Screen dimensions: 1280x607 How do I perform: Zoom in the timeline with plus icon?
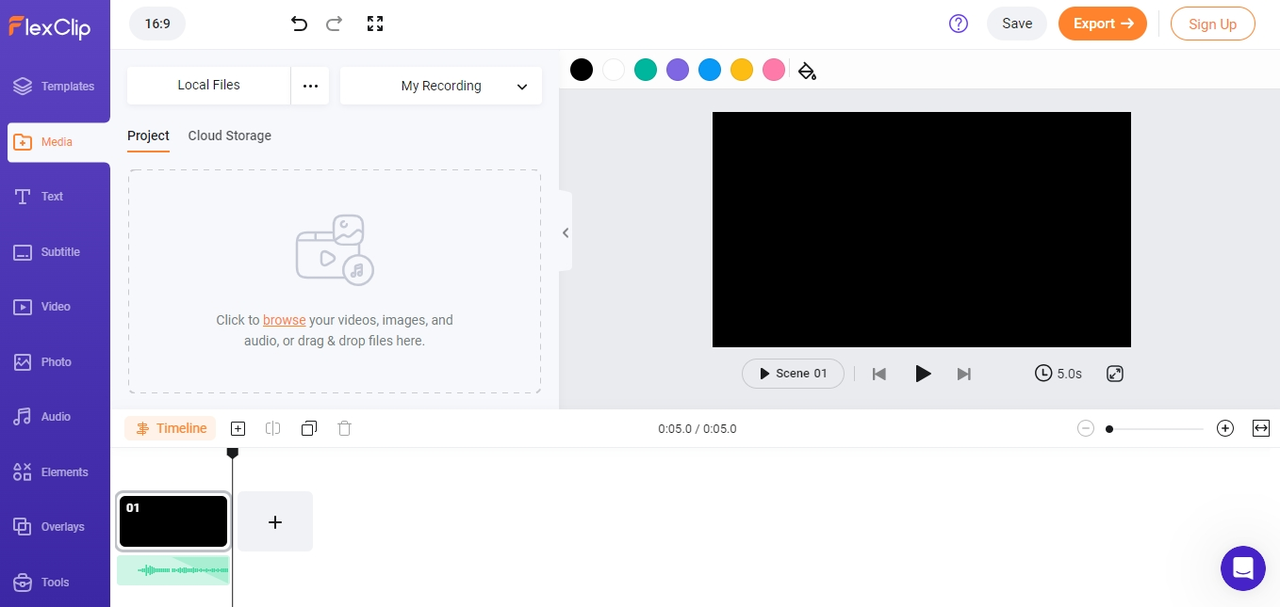point(1225,428)
